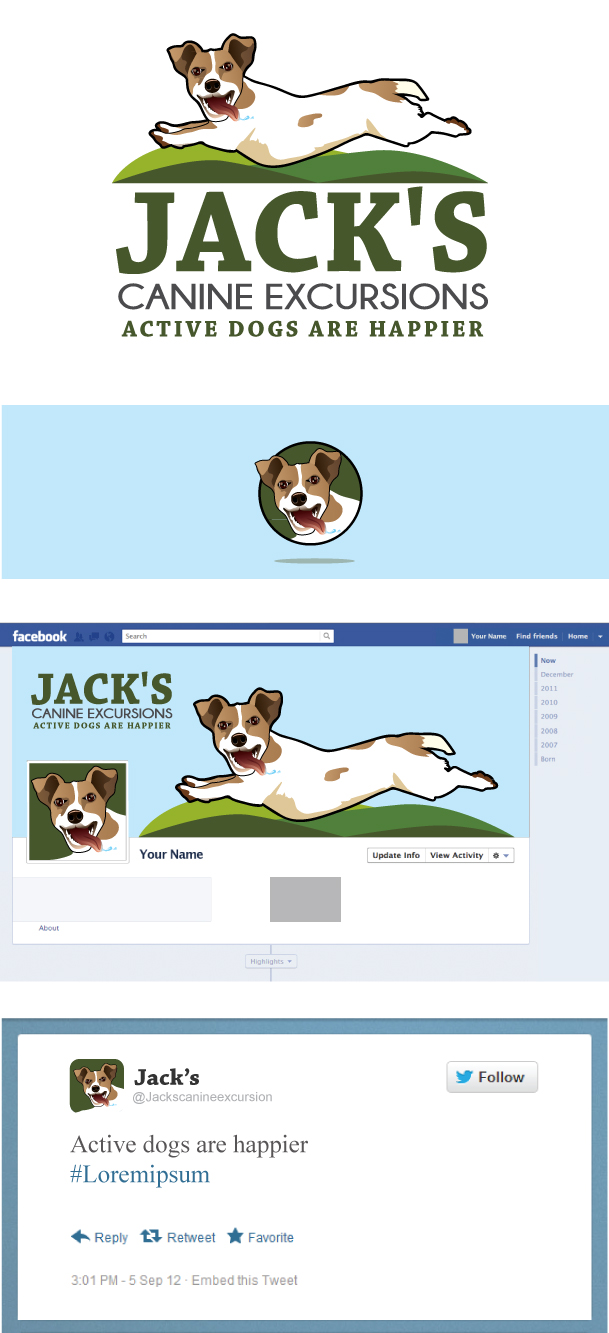This screenshot has width=609, height=1333.
Task: Jump to 2011 on the timeline
Action: pyautogui.click(x=549, y=689)
